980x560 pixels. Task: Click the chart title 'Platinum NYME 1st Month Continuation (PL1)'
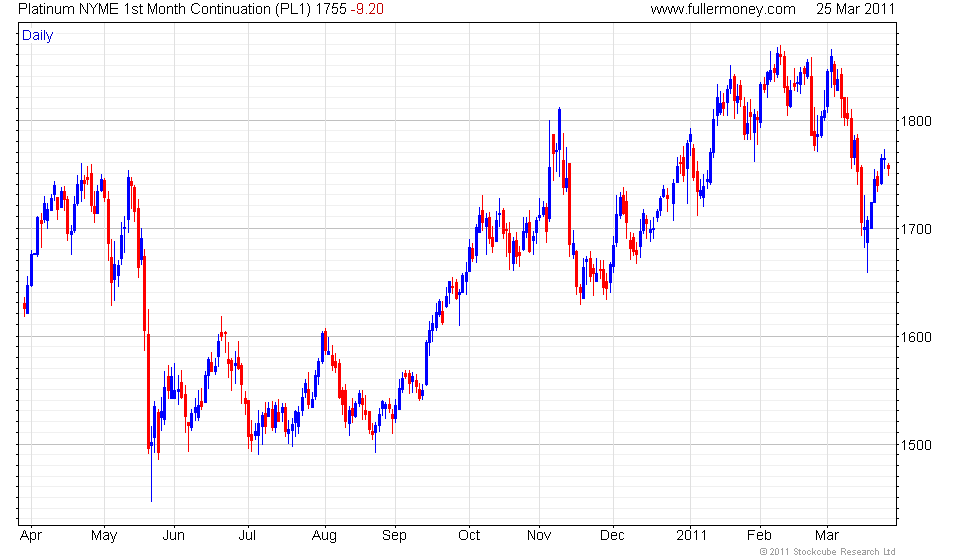[164, 9]
